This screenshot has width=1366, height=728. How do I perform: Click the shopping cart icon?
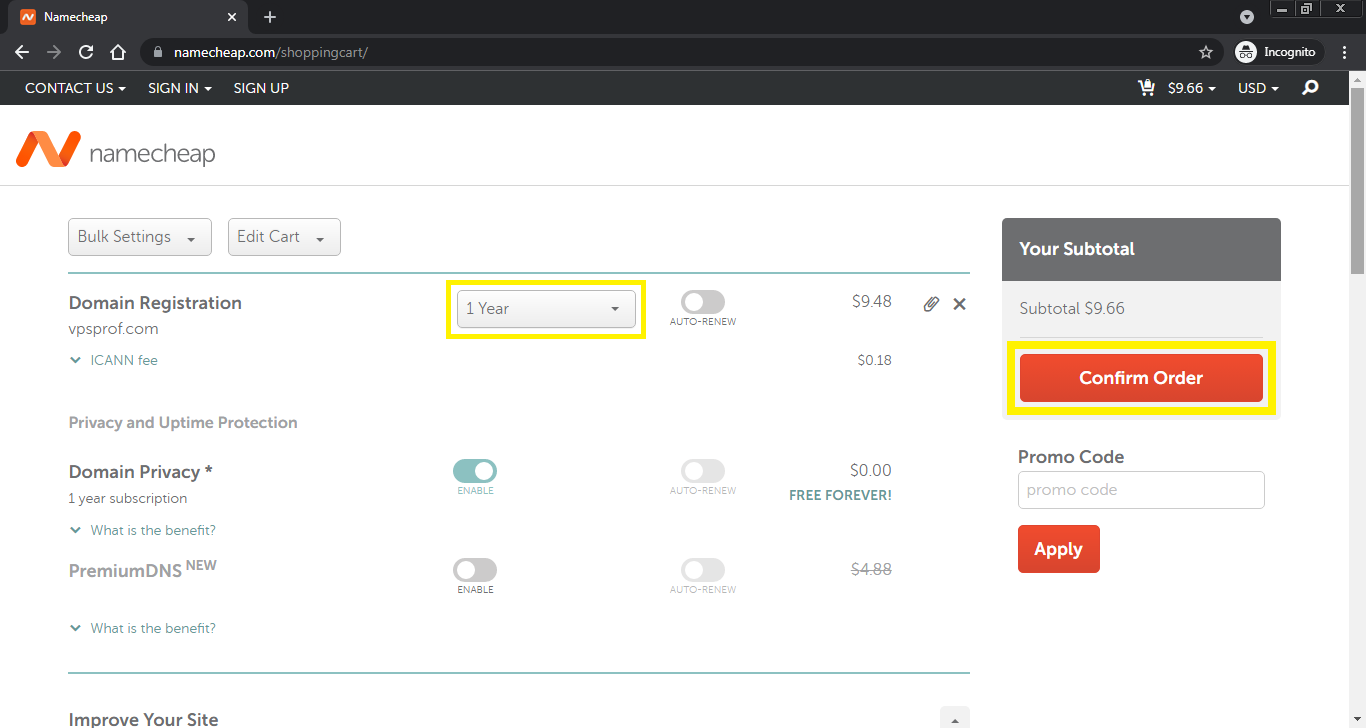1147,88
